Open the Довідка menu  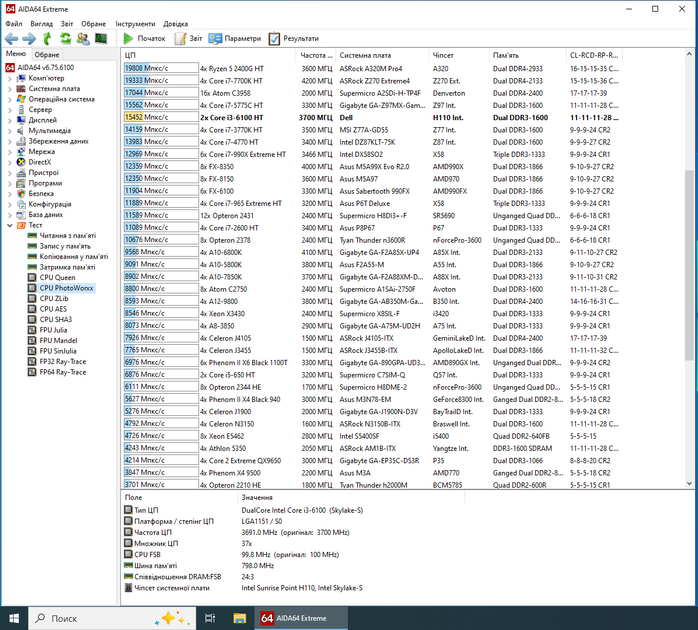pos(175,24)
